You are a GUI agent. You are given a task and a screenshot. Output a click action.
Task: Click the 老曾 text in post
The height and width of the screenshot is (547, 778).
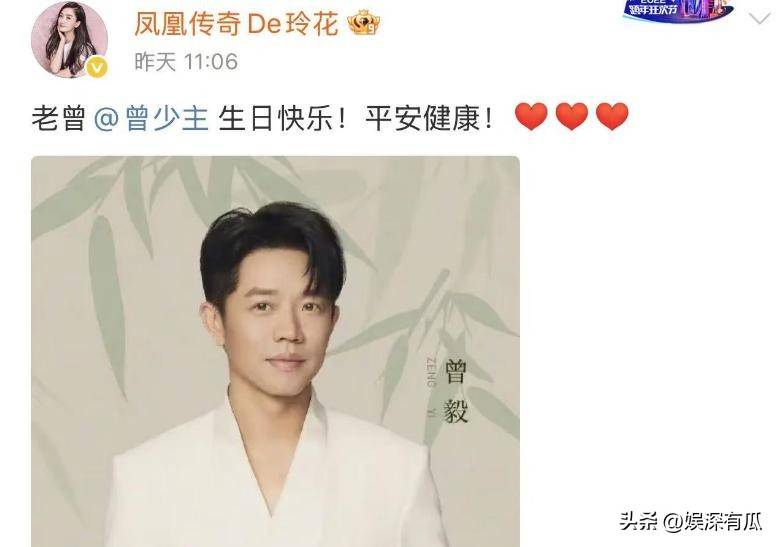tap(59, 119)
